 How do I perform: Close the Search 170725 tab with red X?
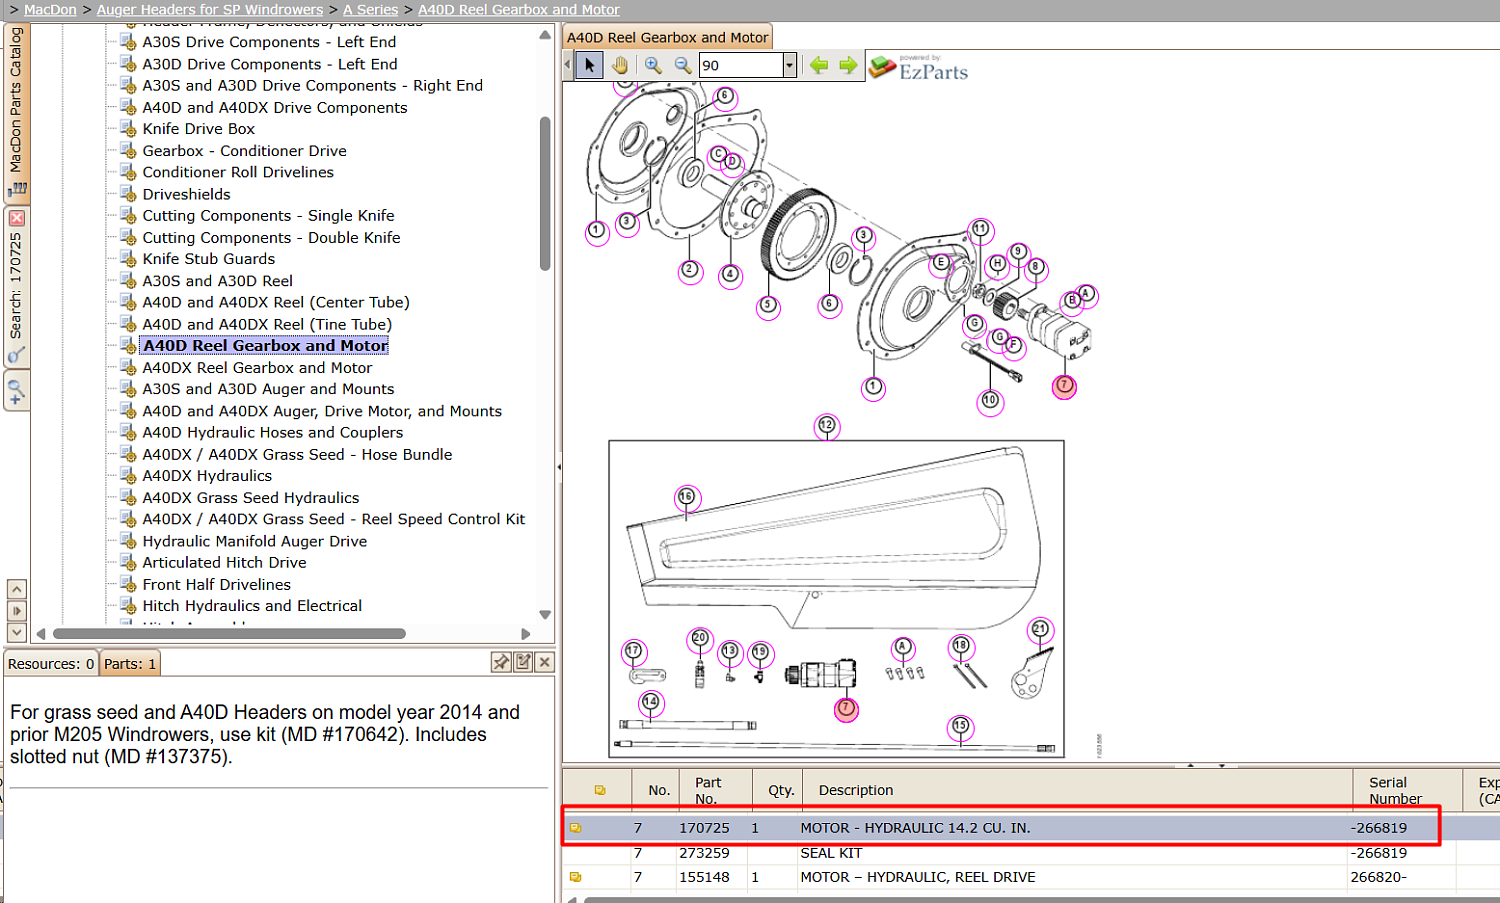pyautogui.click(x=16, y=218)
